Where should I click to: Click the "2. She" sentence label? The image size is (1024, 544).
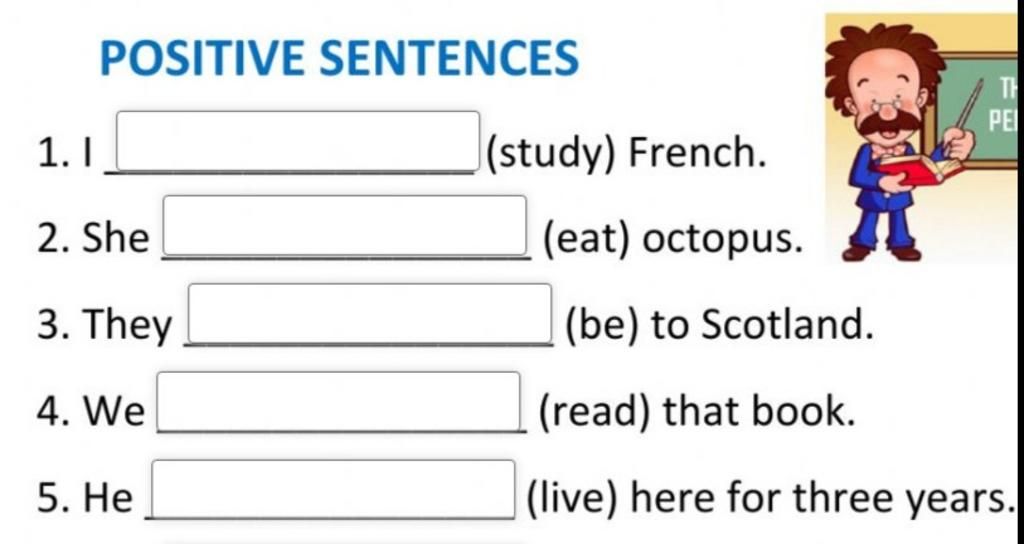click(x=93, y=238)
